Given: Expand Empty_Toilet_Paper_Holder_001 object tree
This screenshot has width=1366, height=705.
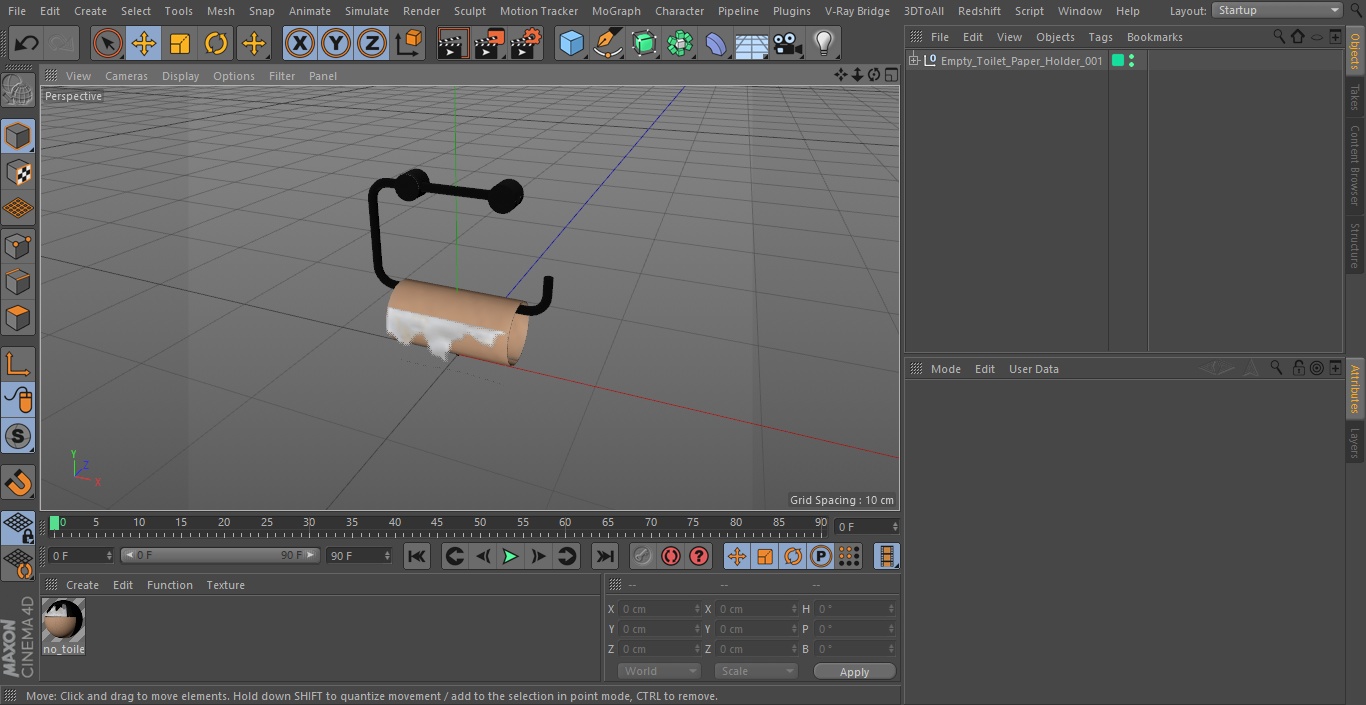Looking at the screenshot, I should pyautogui.click(x=913, y=61).
